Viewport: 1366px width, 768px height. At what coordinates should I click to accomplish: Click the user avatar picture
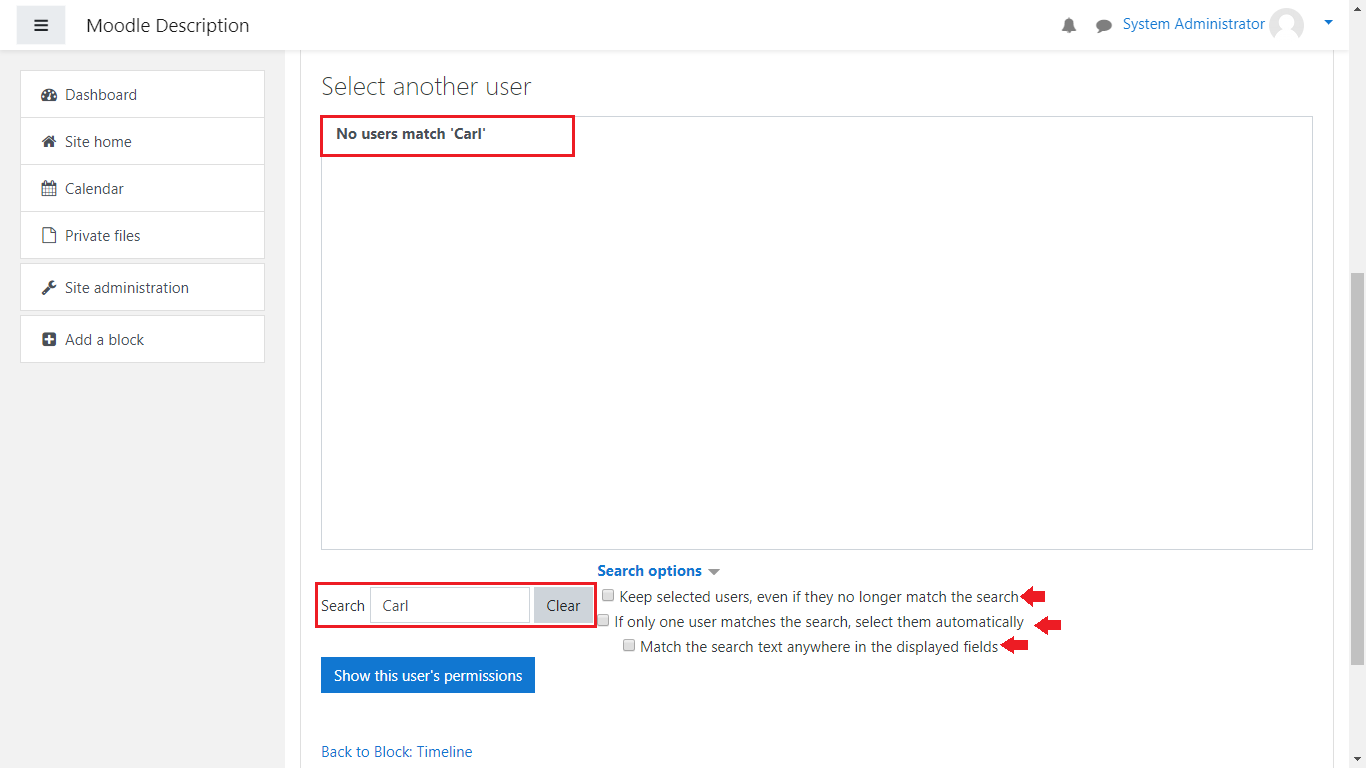point(1286,25)
